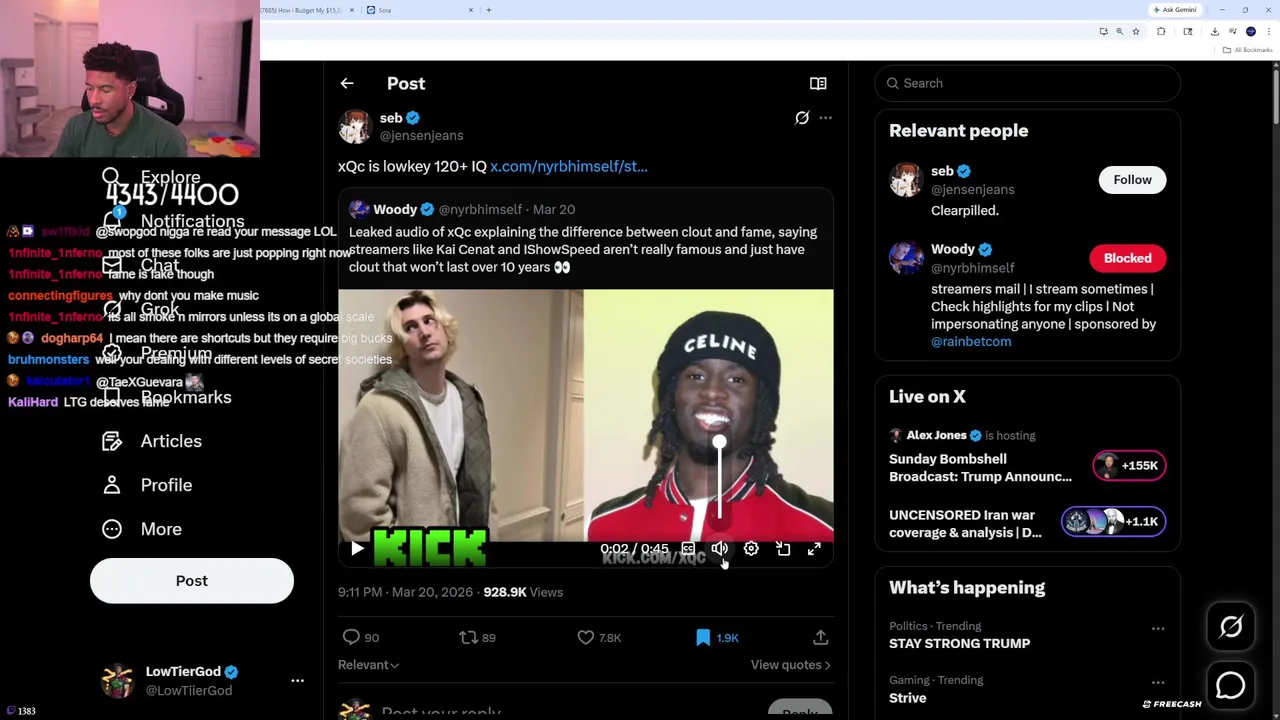Image resolution: width=1280 pixels, height=720 pixels.
Task: Go back with the Post header arrow
Action: [347, 84]
